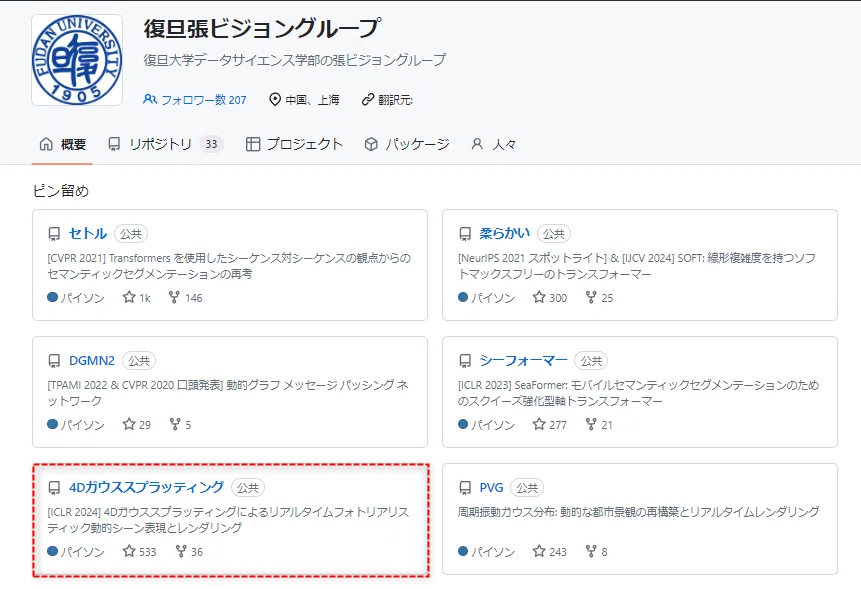Click the location pin icon
The width and height of the screenshot is (861, 589).
(x=275, y=99)
